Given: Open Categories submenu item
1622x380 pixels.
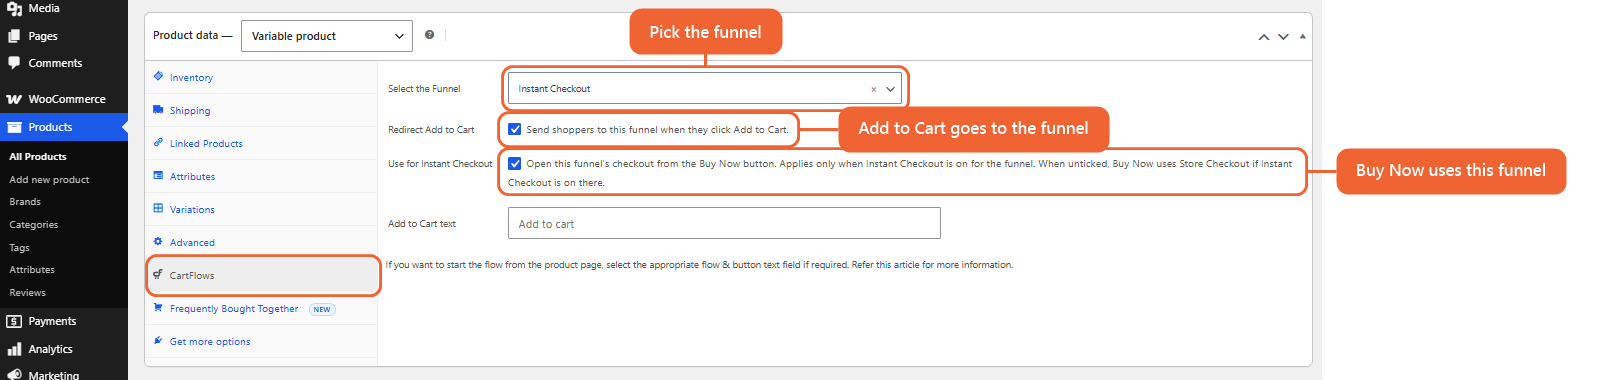Looking at the screenshot, I should (34, 224).
